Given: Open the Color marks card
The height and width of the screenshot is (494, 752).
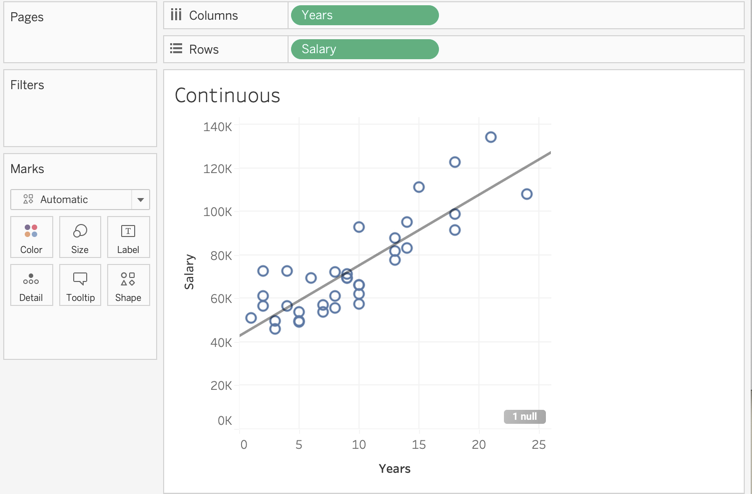Looking at the screenshot, I should (31, 238).
